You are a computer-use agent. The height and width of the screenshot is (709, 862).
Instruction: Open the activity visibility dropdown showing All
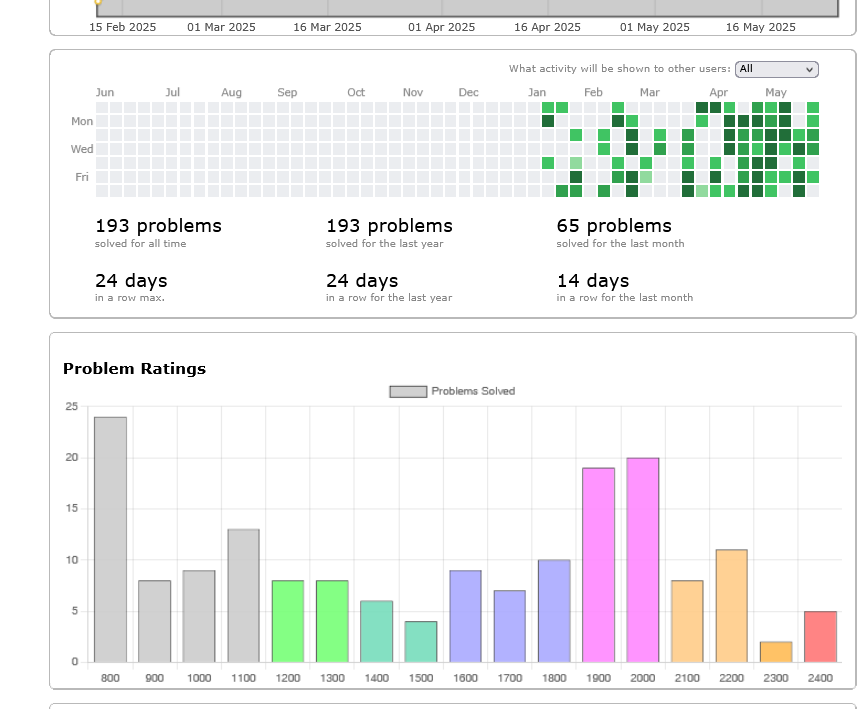click(x=776, y=69)
